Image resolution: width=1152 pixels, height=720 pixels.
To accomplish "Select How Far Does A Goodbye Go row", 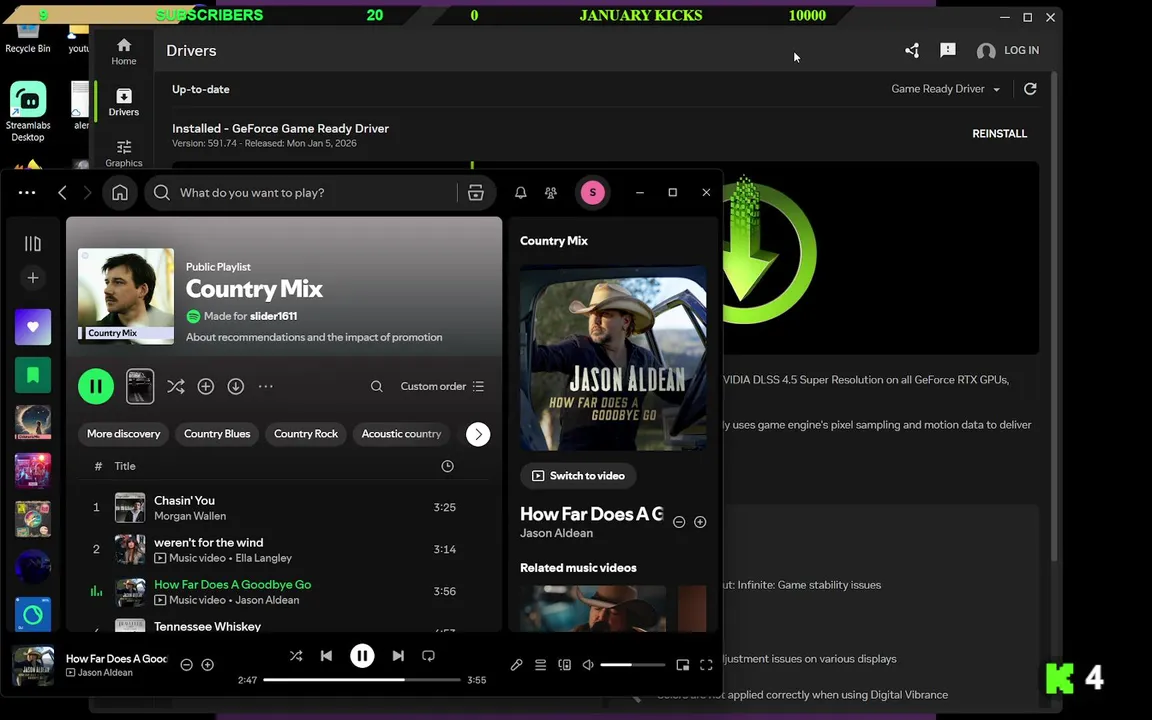I will (284, 591).
